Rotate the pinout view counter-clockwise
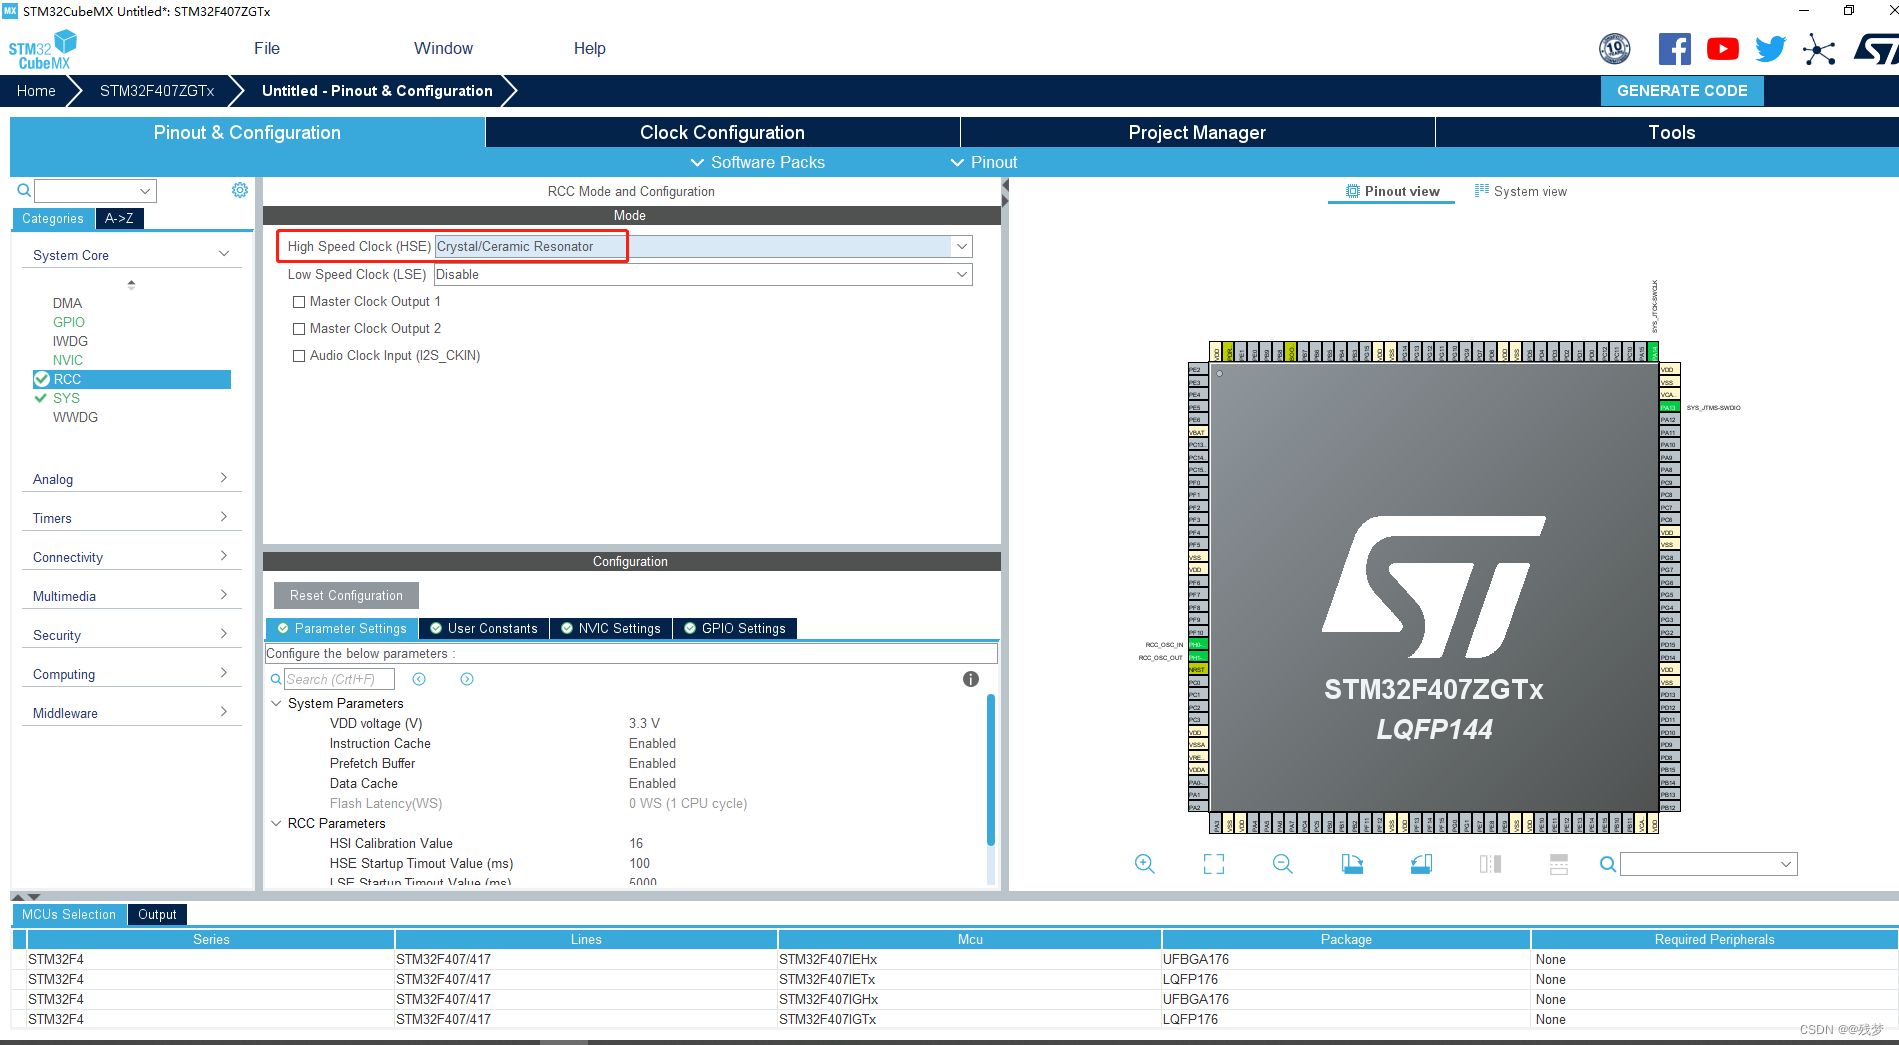This screenshot has width=1899, height=1045. pos(1421,864)
